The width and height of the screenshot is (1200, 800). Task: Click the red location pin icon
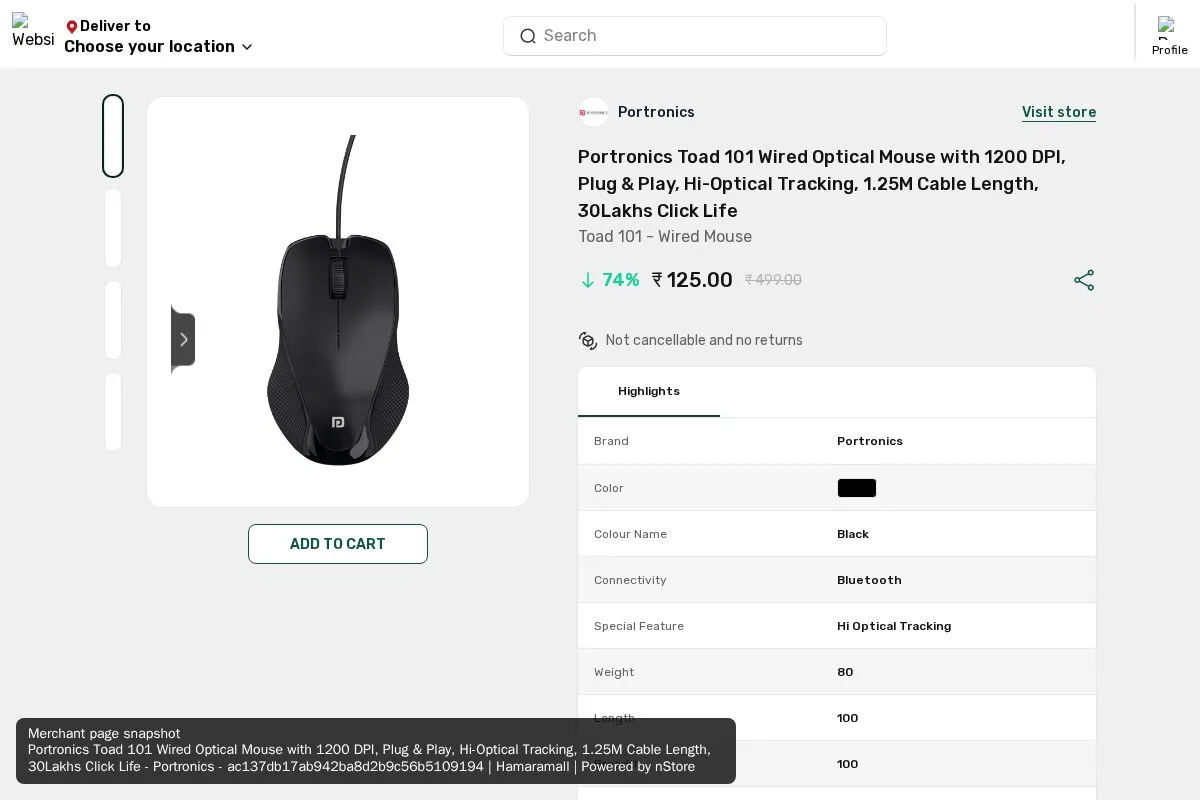(x=71, y=27)
